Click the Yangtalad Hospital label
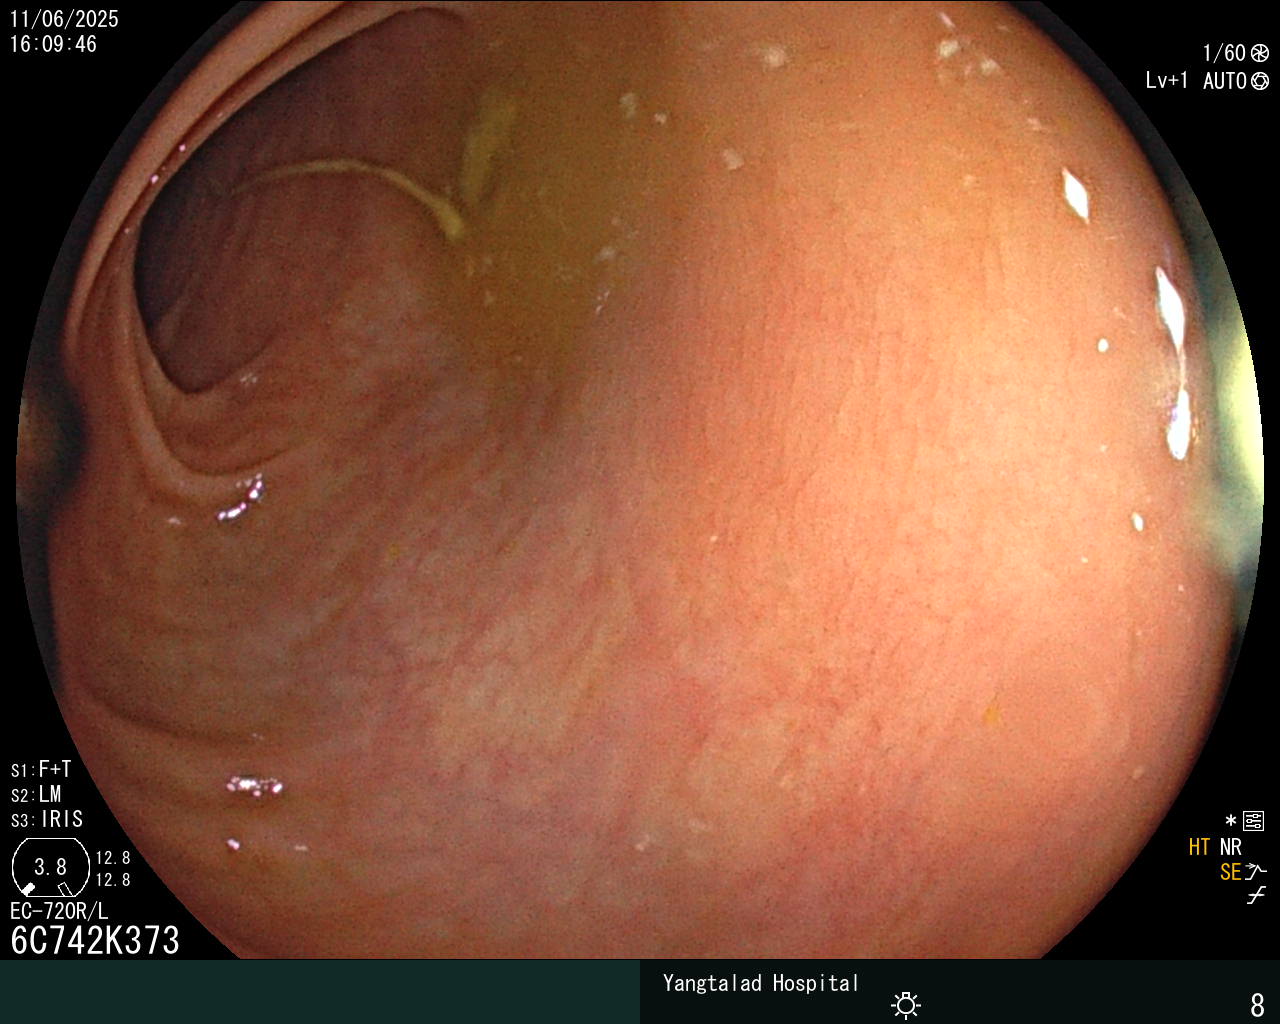Viewport: 1280px width, 1024px height. tap(761, 983)
